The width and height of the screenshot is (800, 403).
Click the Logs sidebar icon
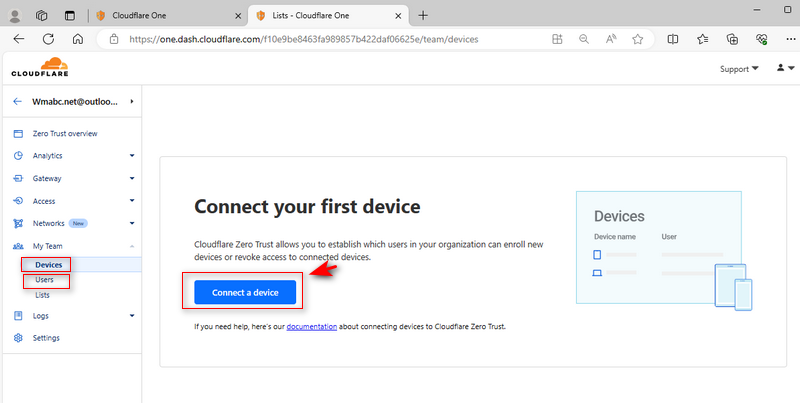(x=18, y=316)
